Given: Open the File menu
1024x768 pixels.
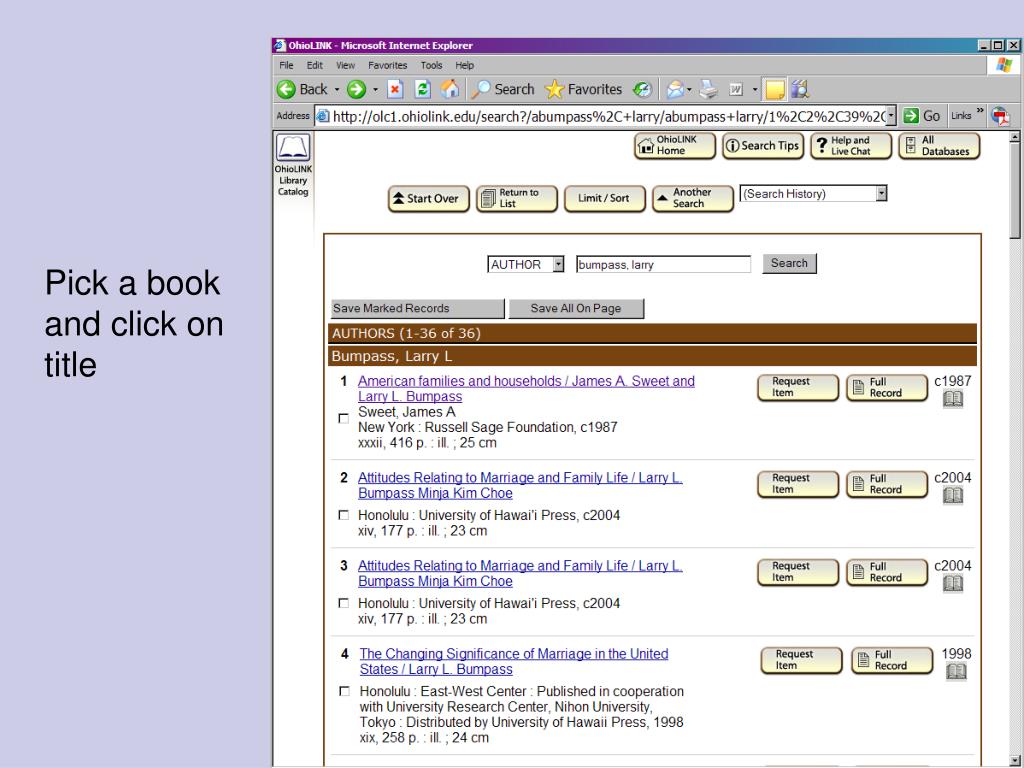Looking at the screenshot, I should (286, 65).
